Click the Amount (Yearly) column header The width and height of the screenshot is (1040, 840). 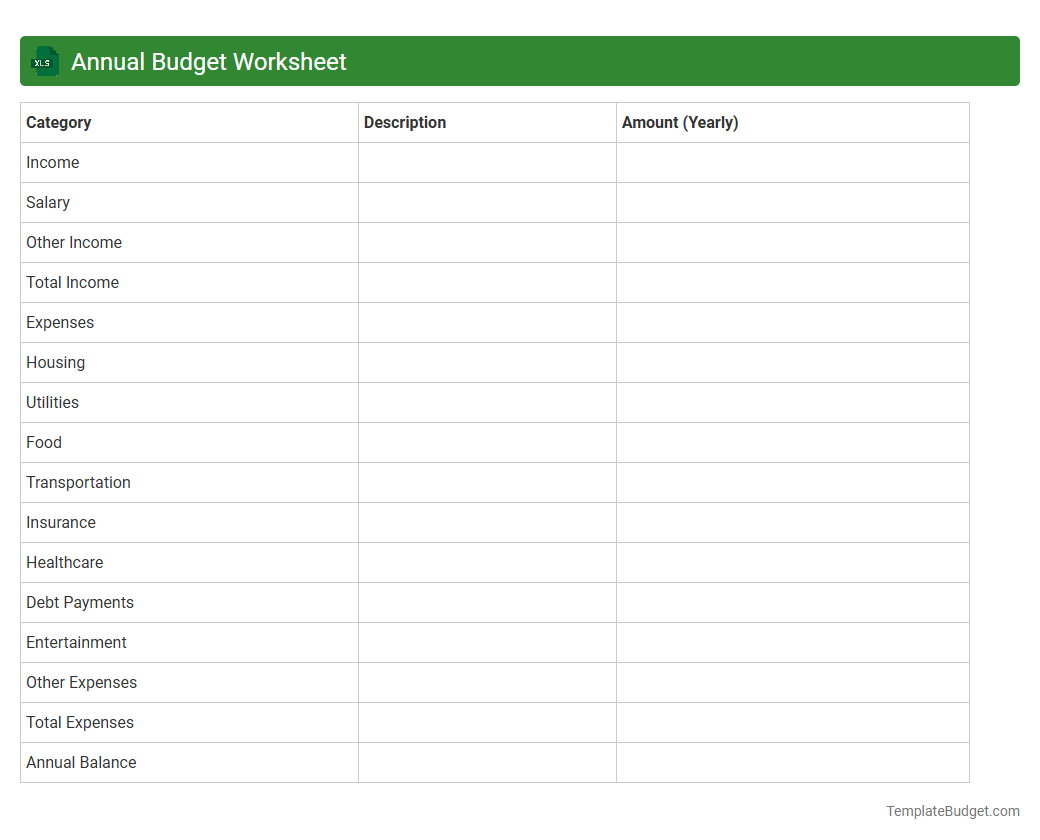pyautogui.click(x=679, y=122)
